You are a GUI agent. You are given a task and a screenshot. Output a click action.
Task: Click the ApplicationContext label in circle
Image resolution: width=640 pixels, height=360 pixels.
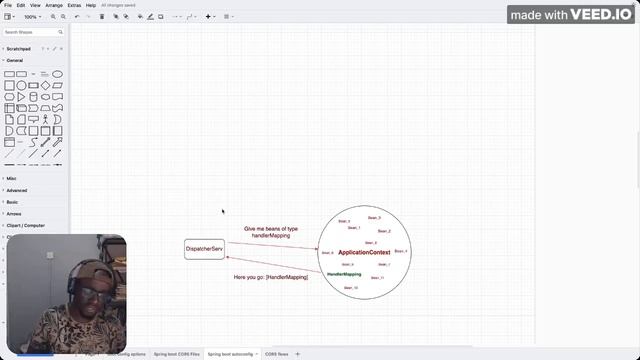(364, 252)
